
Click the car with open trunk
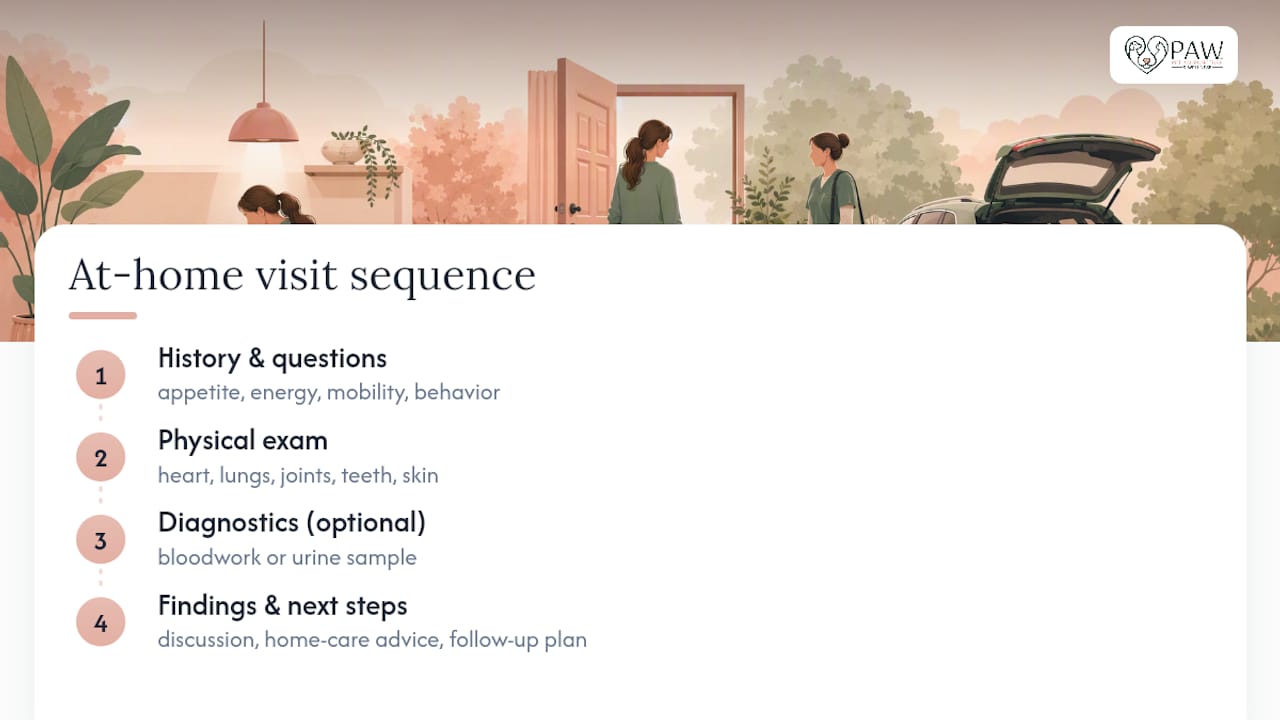click(1030, 182)
